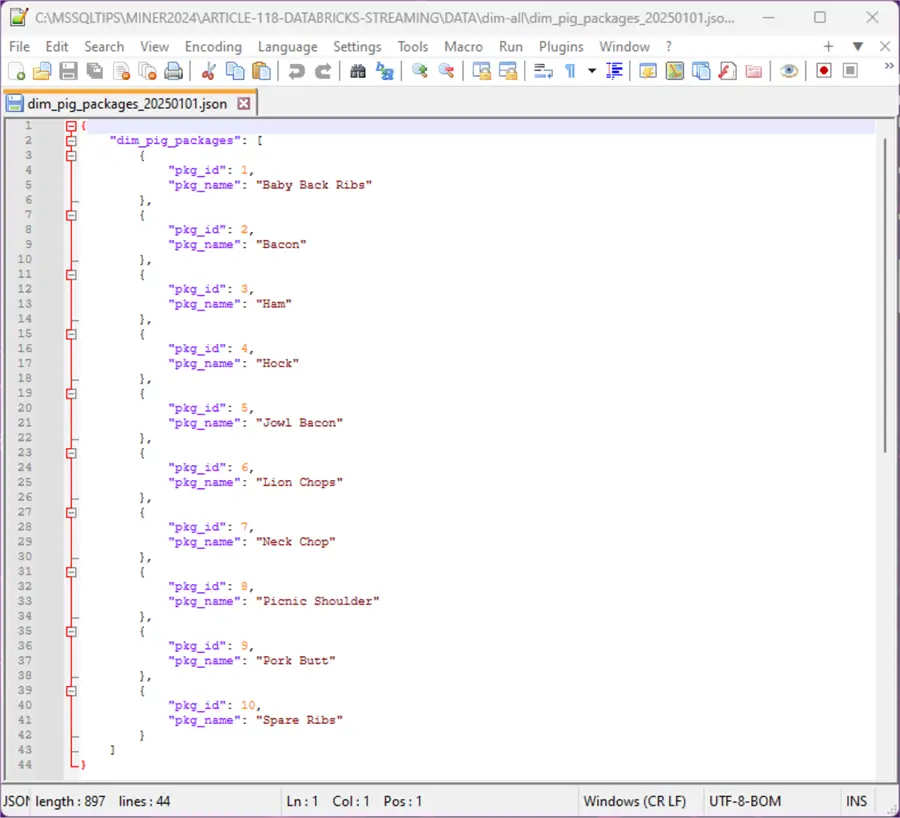Open the Replace dialog icon
900x818 pixels.
pos(385,71)
